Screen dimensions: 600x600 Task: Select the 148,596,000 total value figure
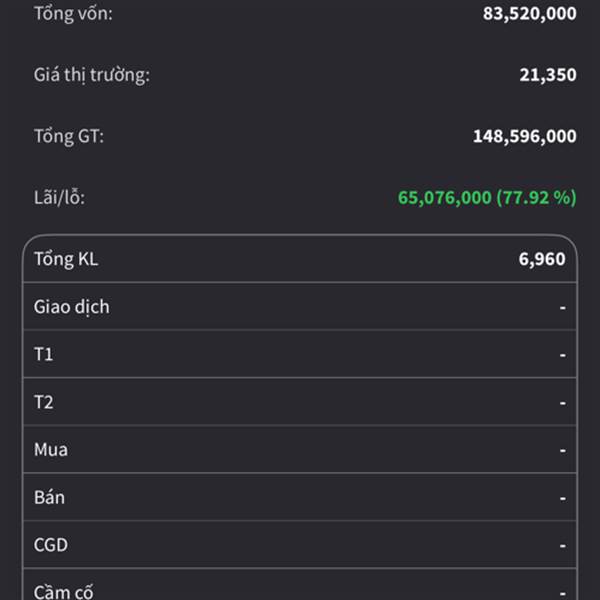pos(524,136)
